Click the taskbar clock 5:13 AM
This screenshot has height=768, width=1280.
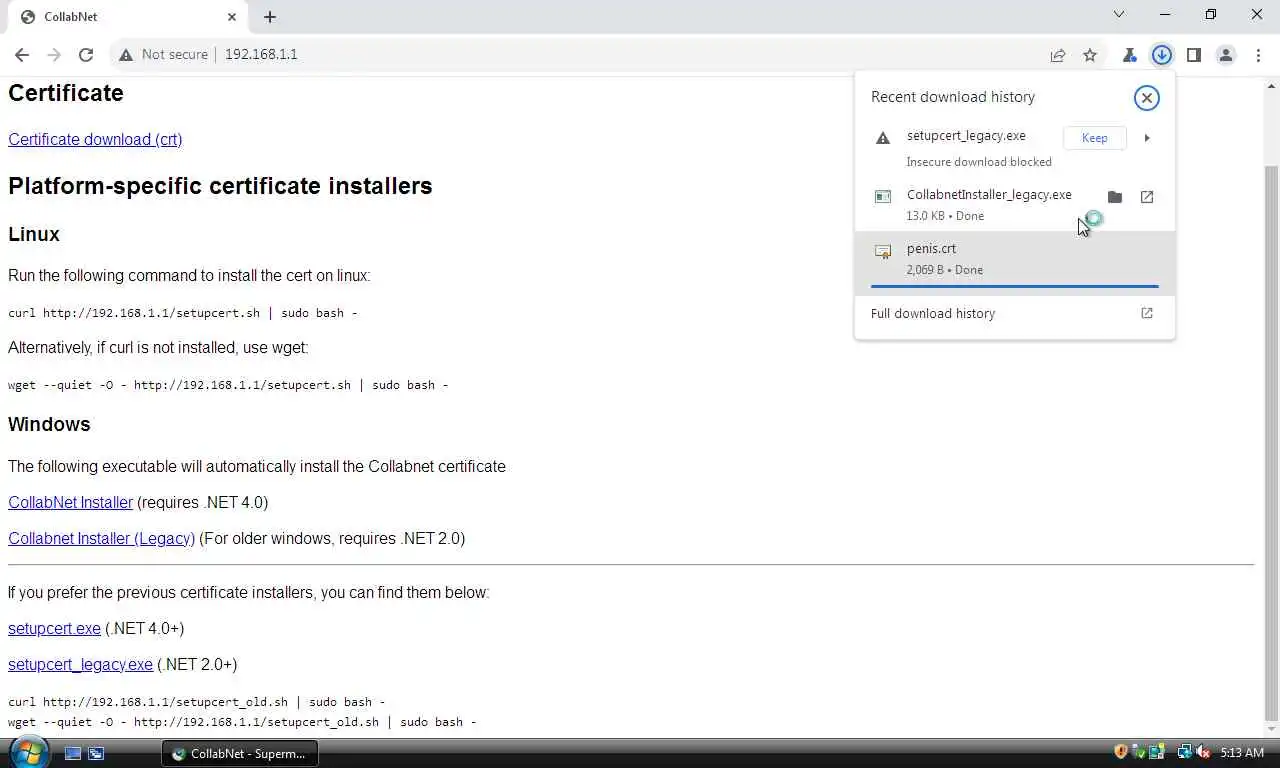pyautogui.click(x=1243, y=752)
